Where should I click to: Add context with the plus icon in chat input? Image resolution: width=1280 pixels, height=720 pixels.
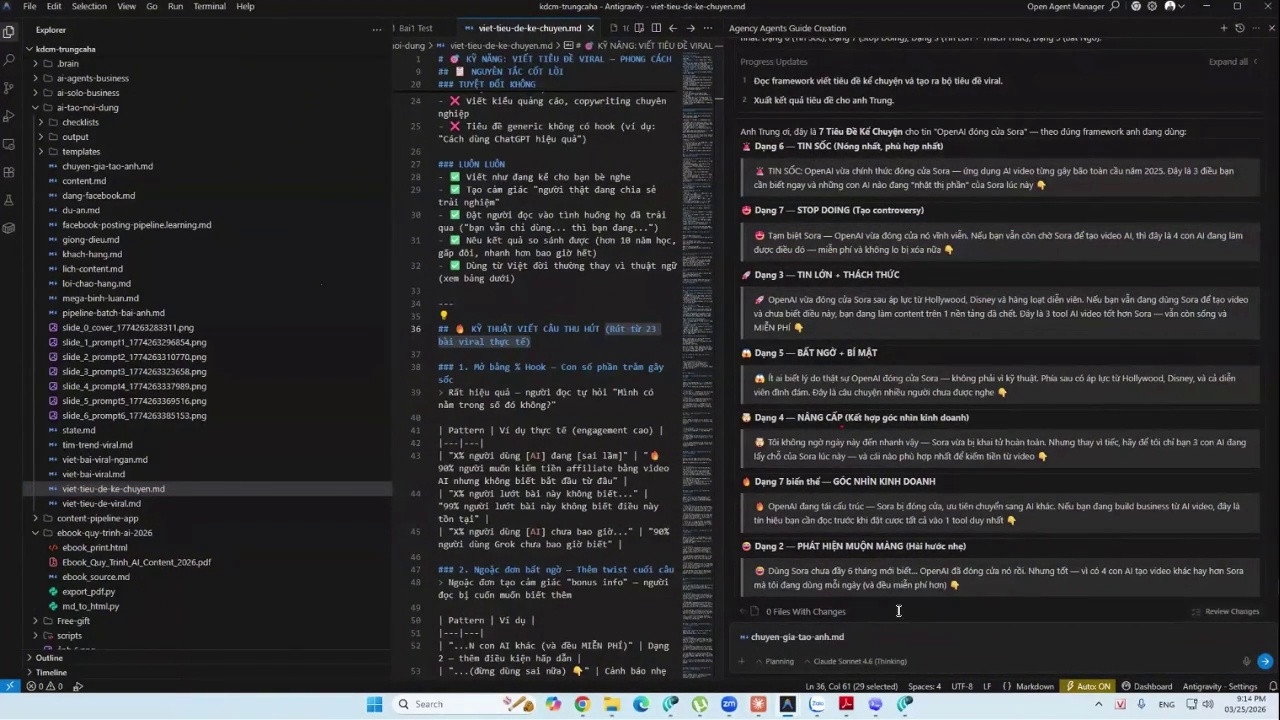[741, 661]
